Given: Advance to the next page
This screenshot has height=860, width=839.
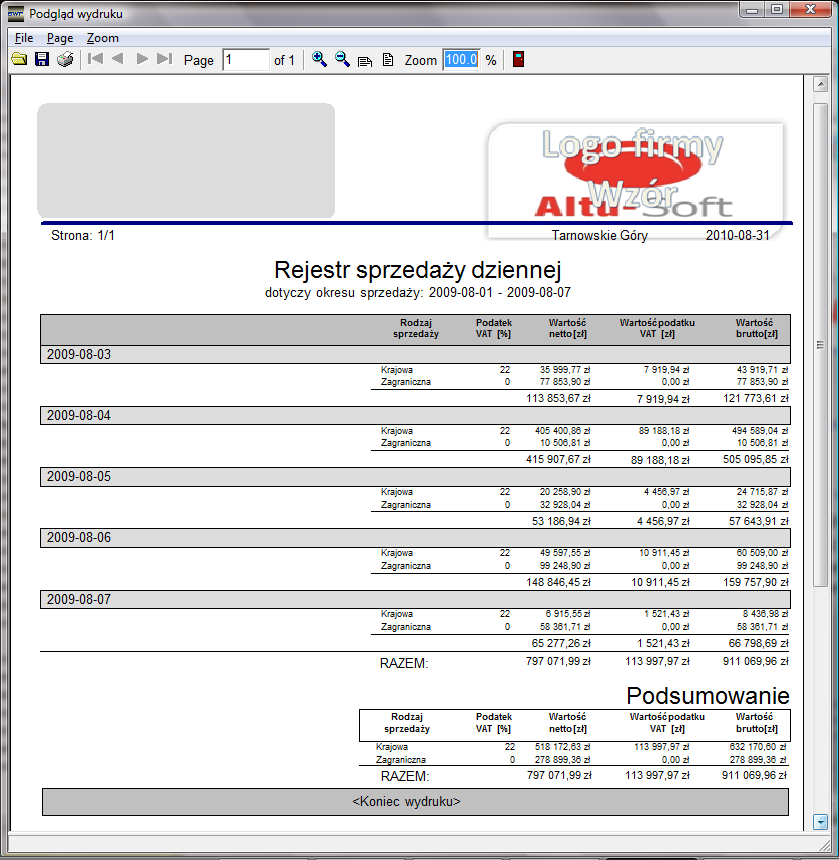Looking at the screenshot, I should click(142, 60).
